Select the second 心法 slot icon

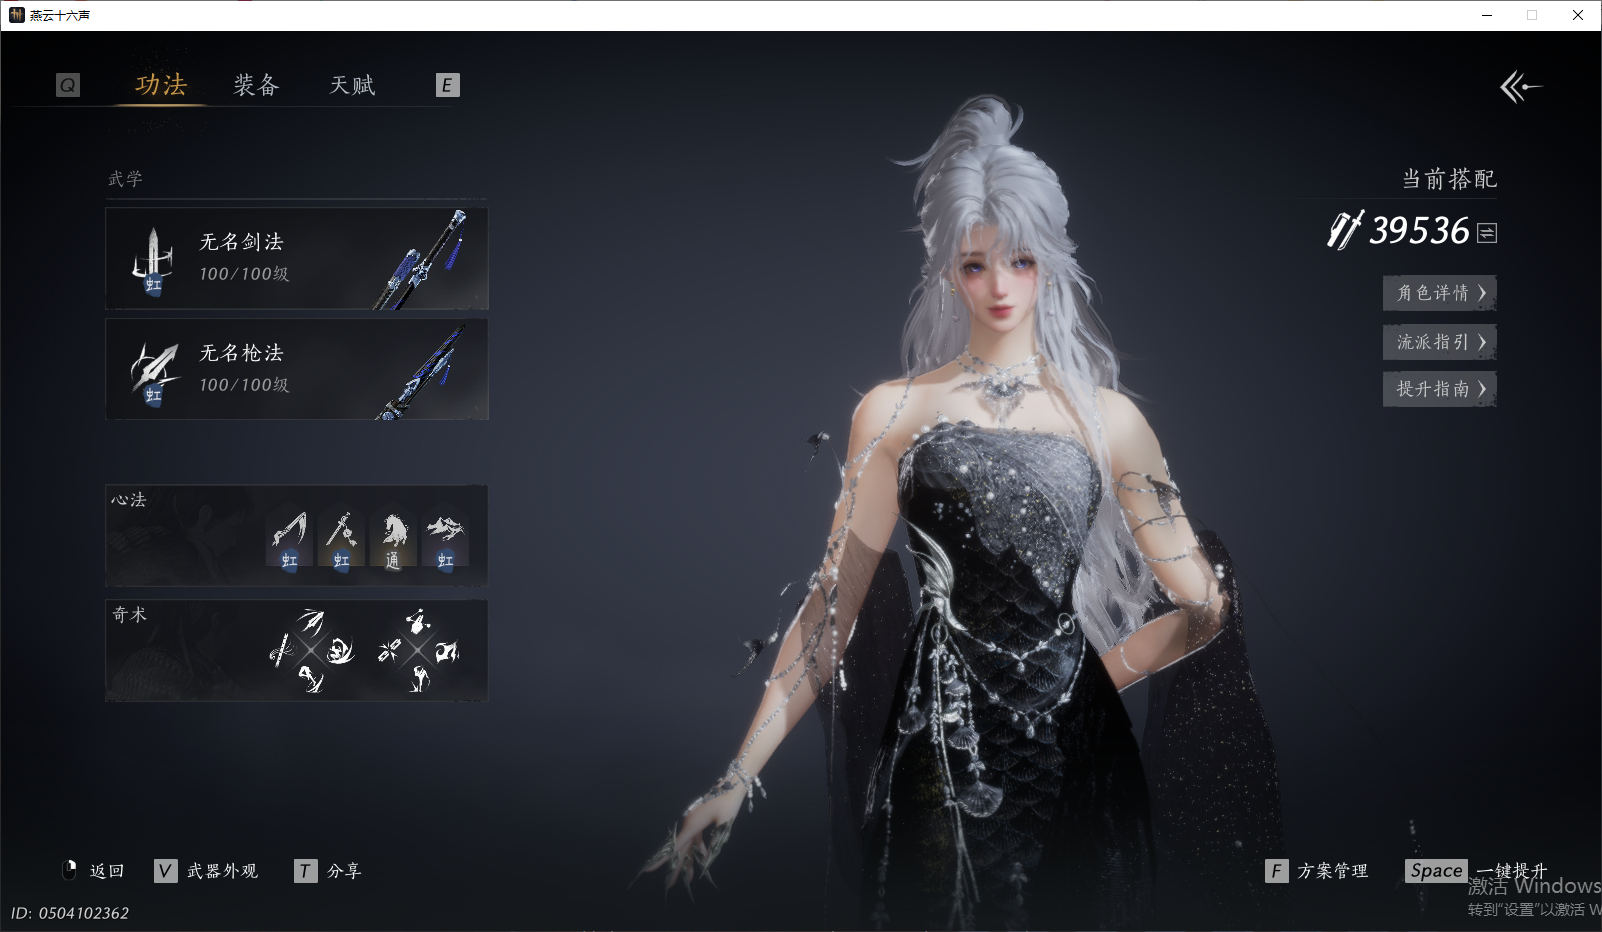coord(341,539)
